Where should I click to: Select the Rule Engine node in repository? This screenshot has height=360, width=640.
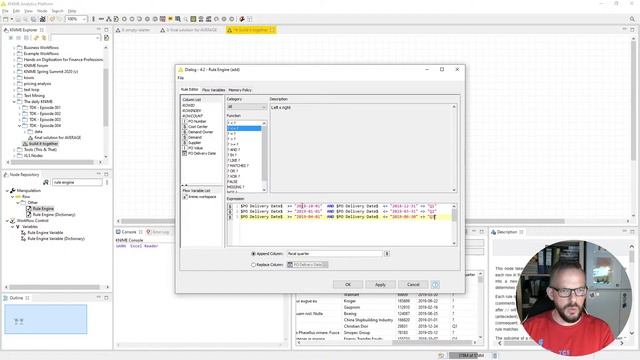pyautogui.click(x=43, y=209)
